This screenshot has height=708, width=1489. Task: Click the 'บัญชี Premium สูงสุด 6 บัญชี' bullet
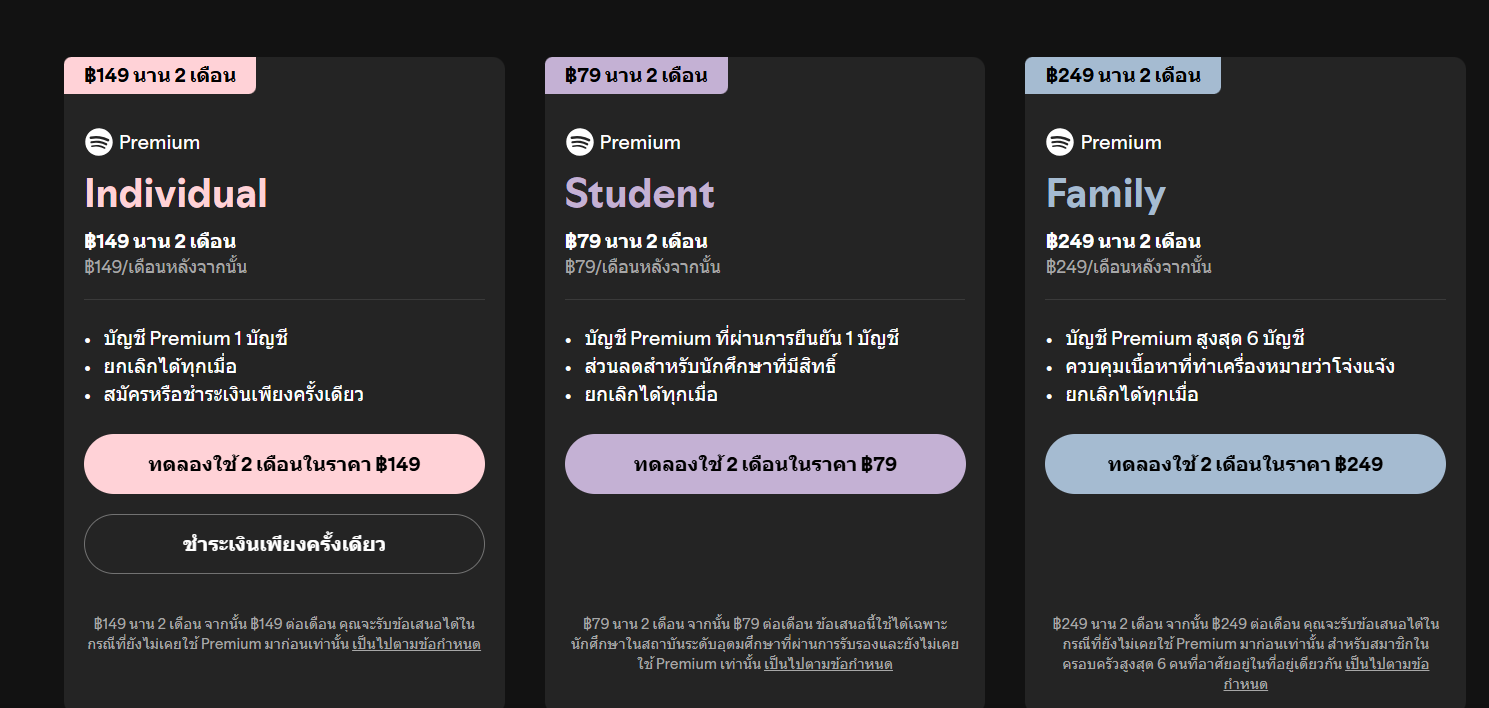tap(1185, 339)
